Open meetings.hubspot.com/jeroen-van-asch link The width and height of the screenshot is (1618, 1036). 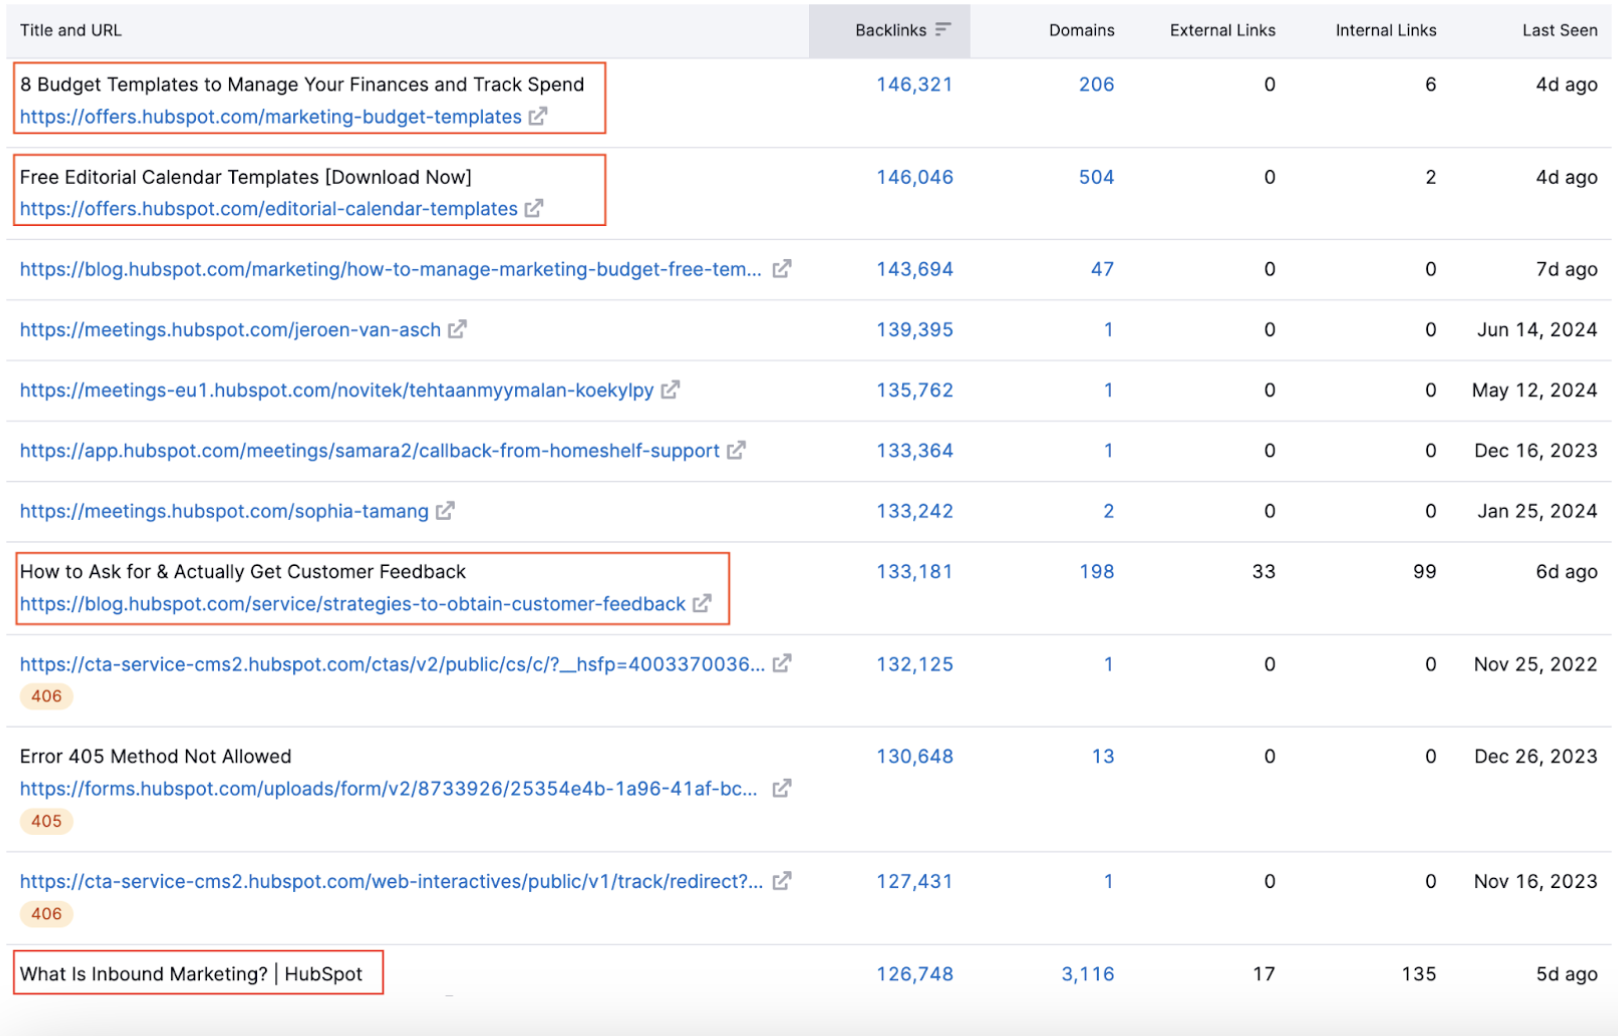[230, 330]
